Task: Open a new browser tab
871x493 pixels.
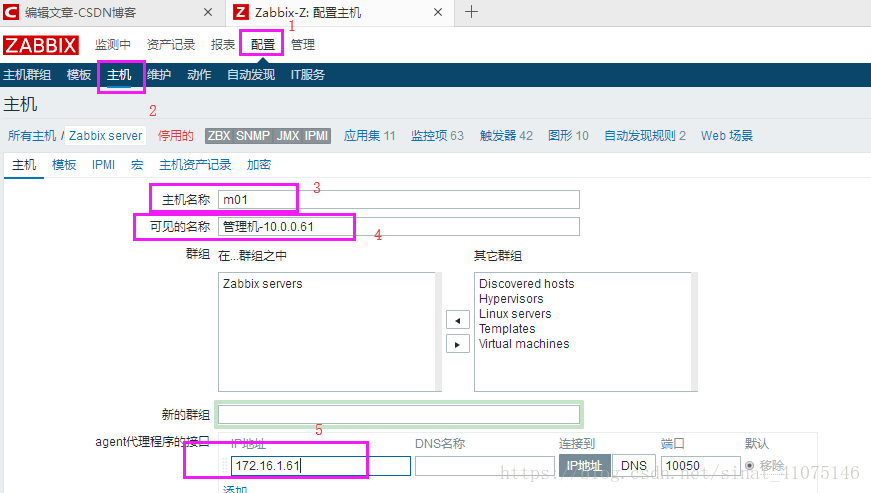Action: pyautogui.click(x=471, y=12)
